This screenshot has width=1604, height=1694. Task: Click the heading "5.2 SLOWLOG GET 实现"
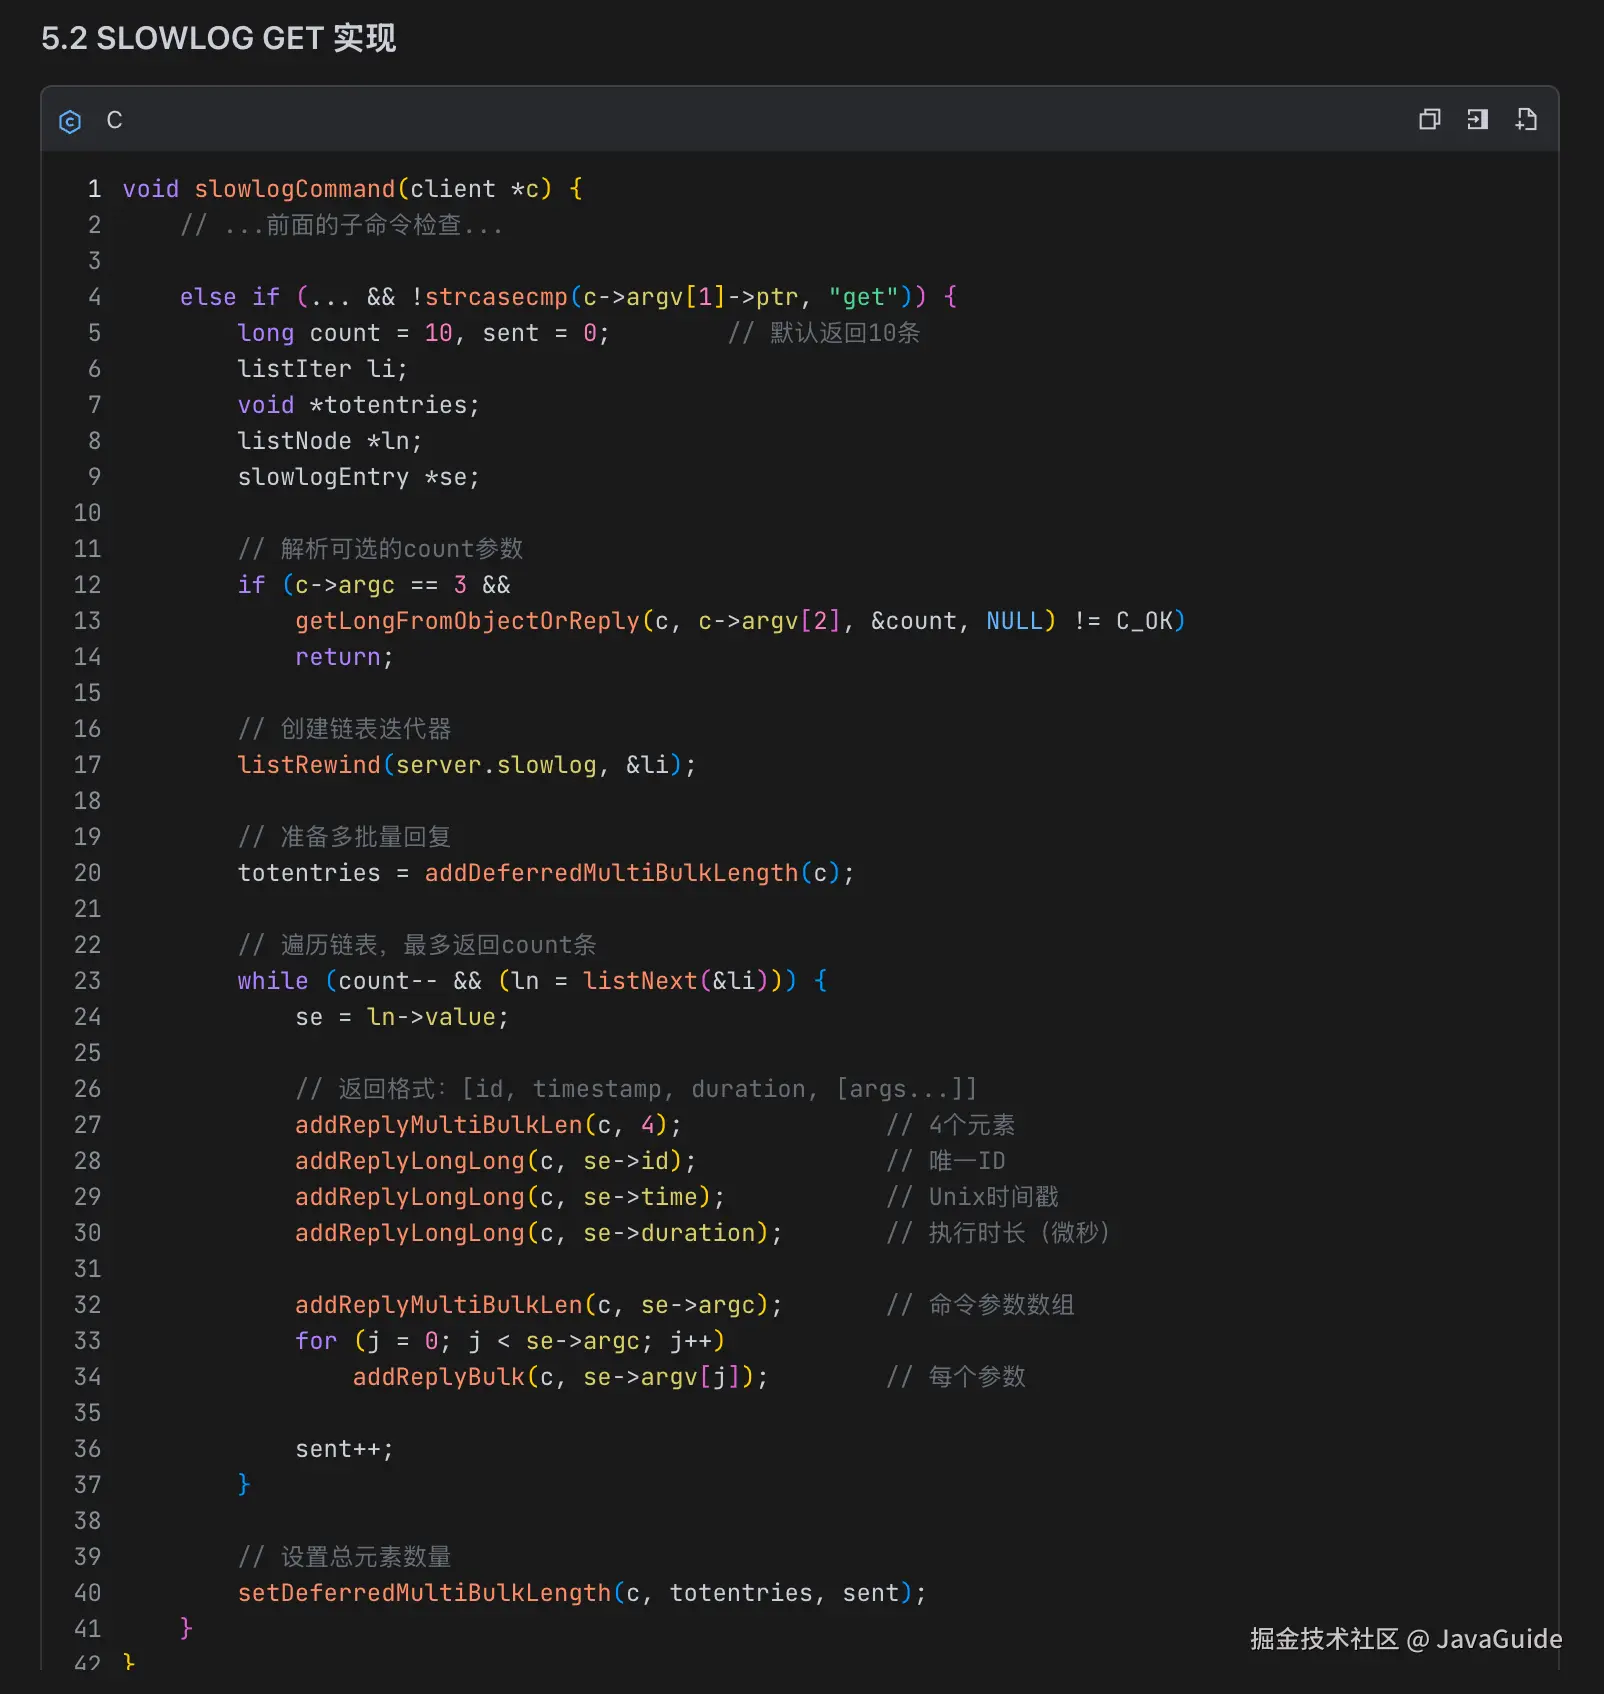[x=219, y=38]
